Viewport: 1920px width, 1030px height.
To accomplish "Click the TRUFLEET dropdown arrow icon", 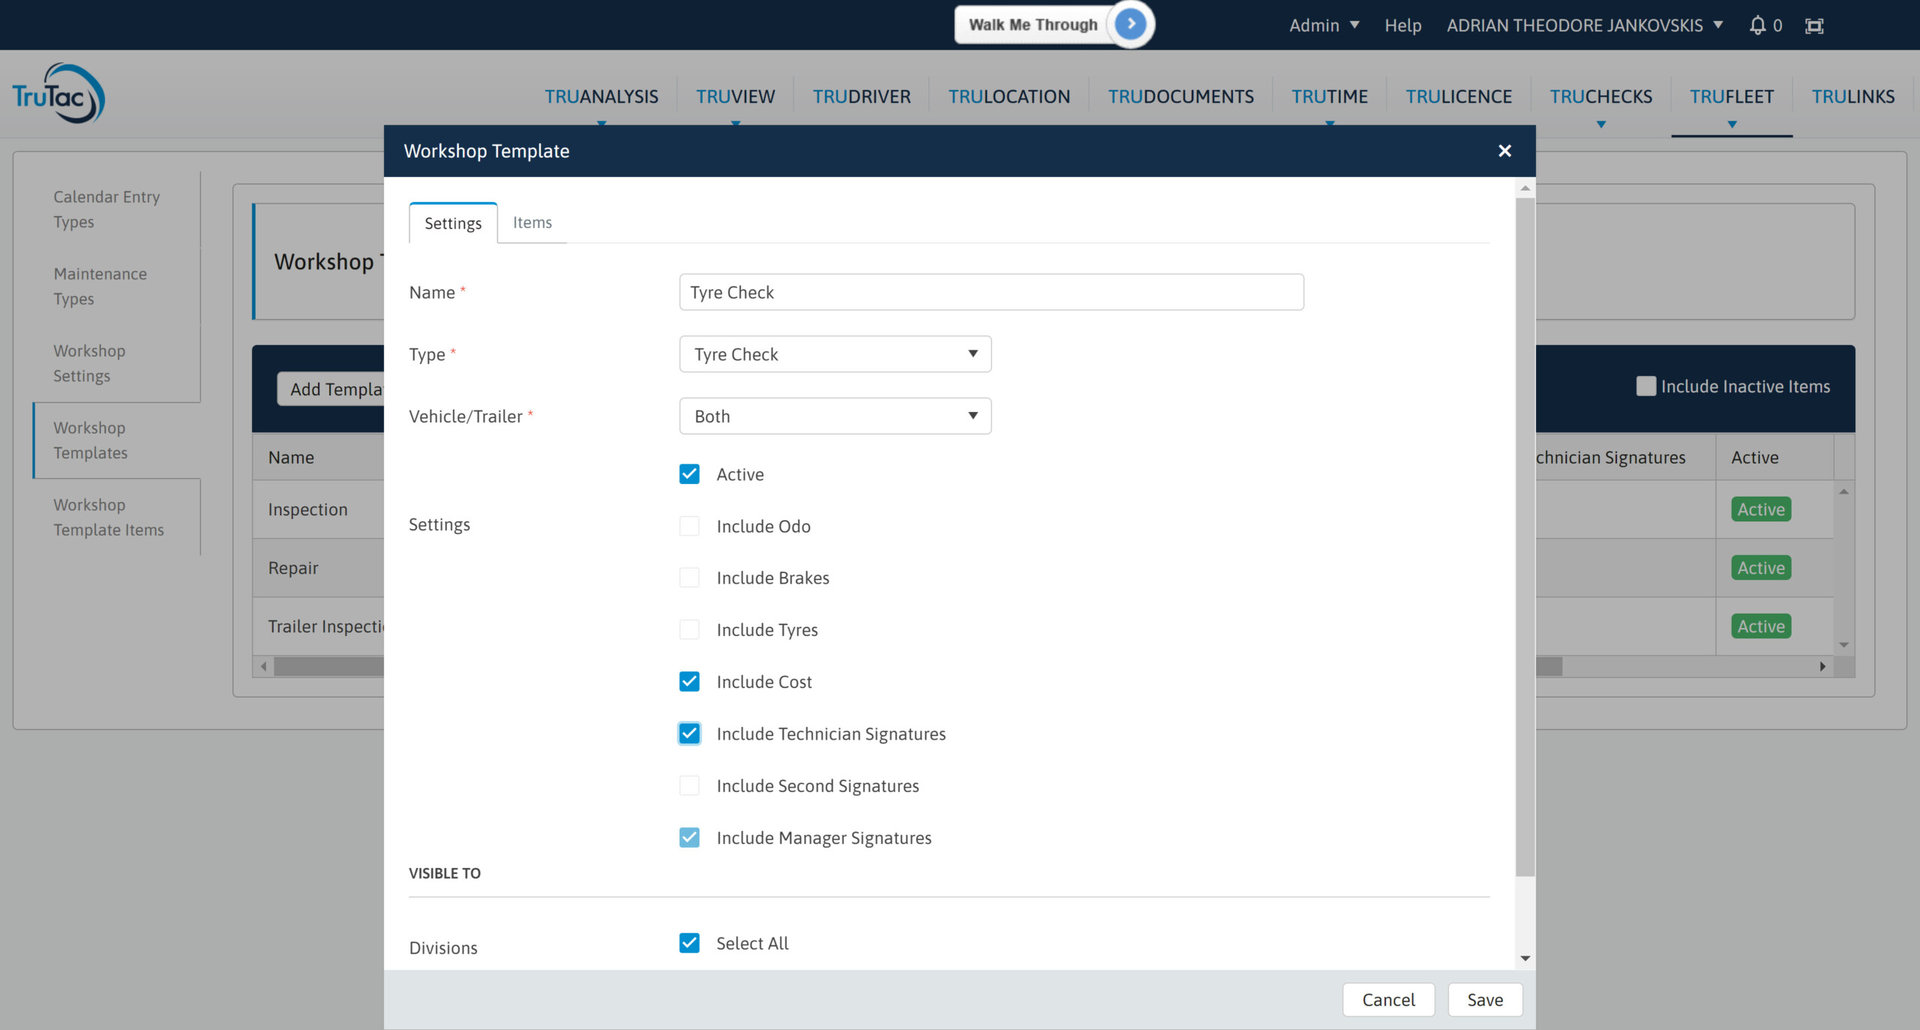I will (1732, 124).
